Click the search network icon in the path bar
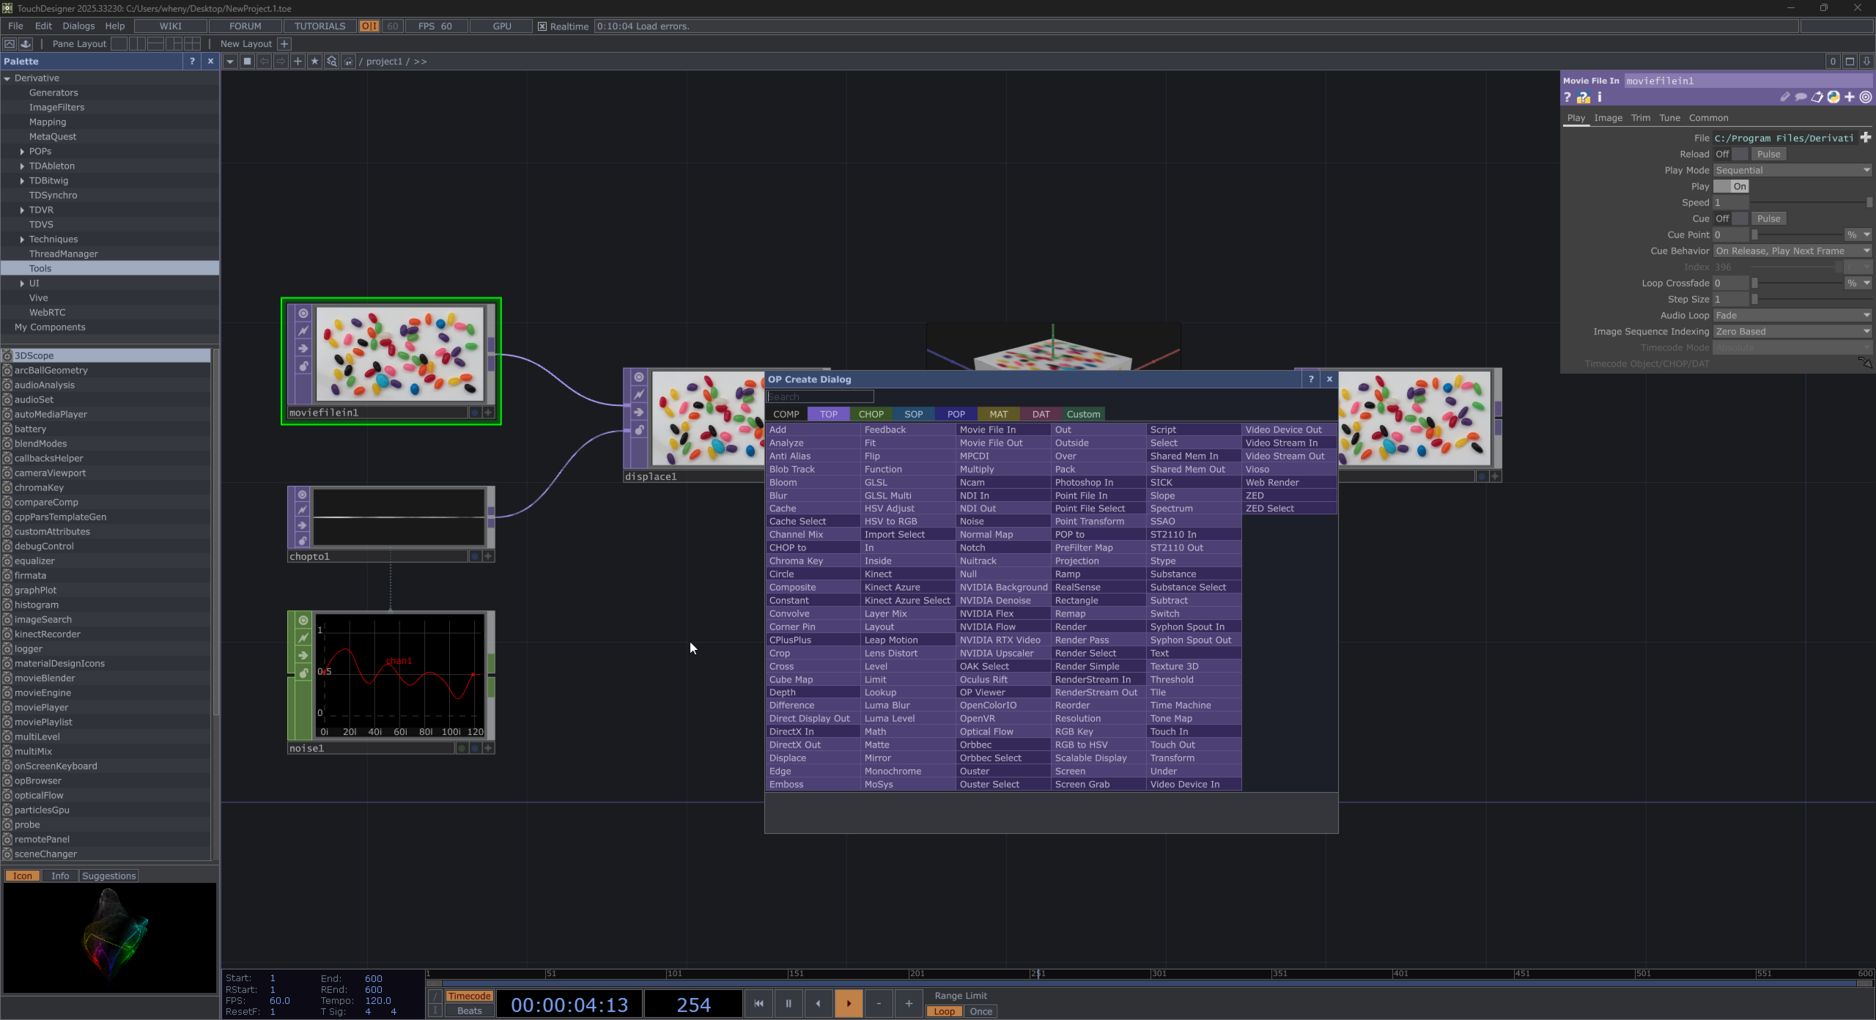 pyautogui.click(x=331, y=61)
